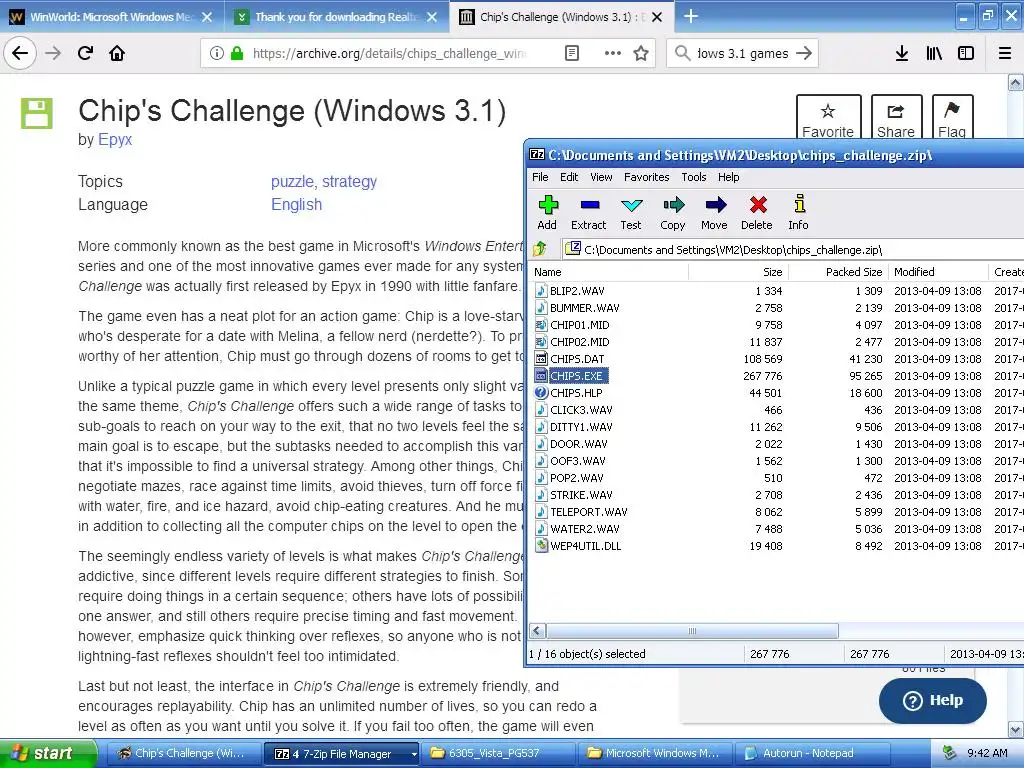Reload the current Firefox page
Screen dimensions: 1024x768
86,54
